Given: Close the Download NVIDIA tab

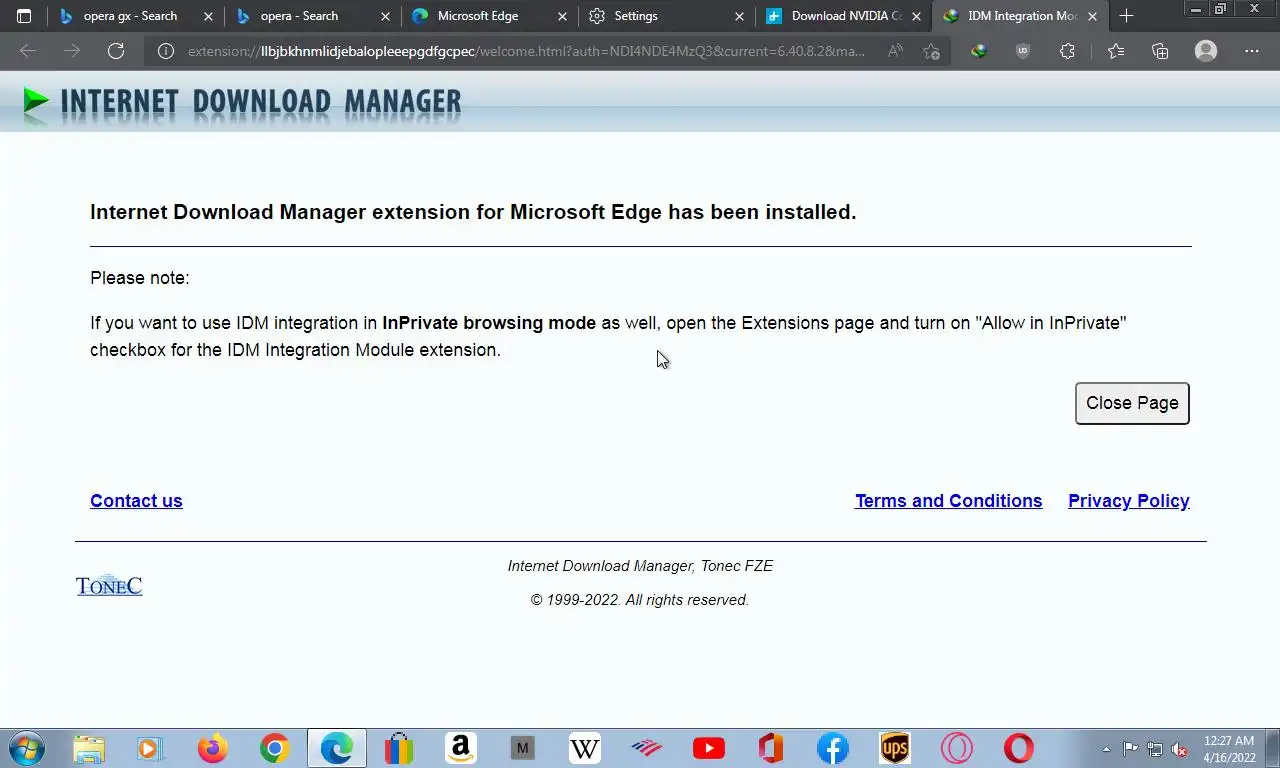Looking at the screenshot, I should (x=916, y=16).
